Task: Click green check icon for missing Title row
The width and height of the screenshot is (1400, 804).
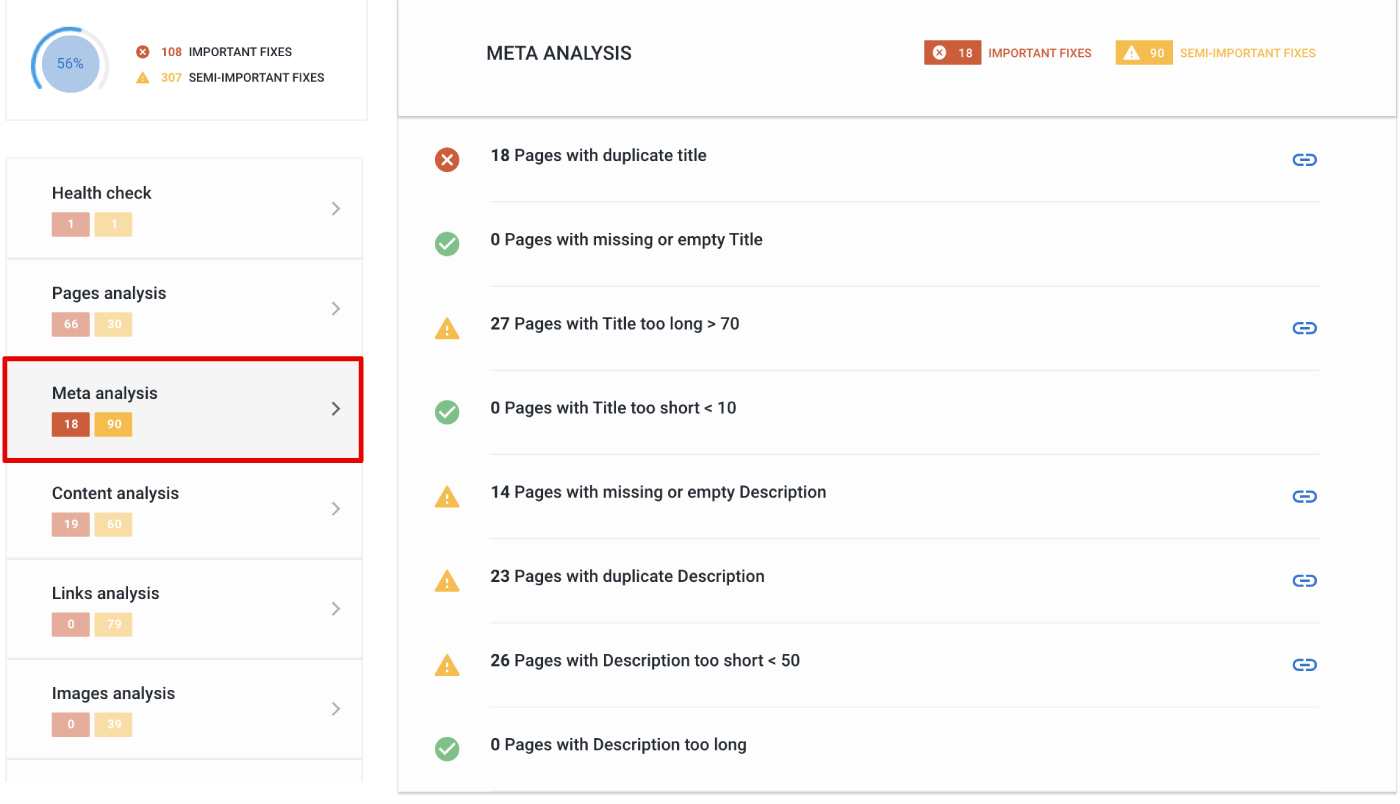Action: pos(447,244)
